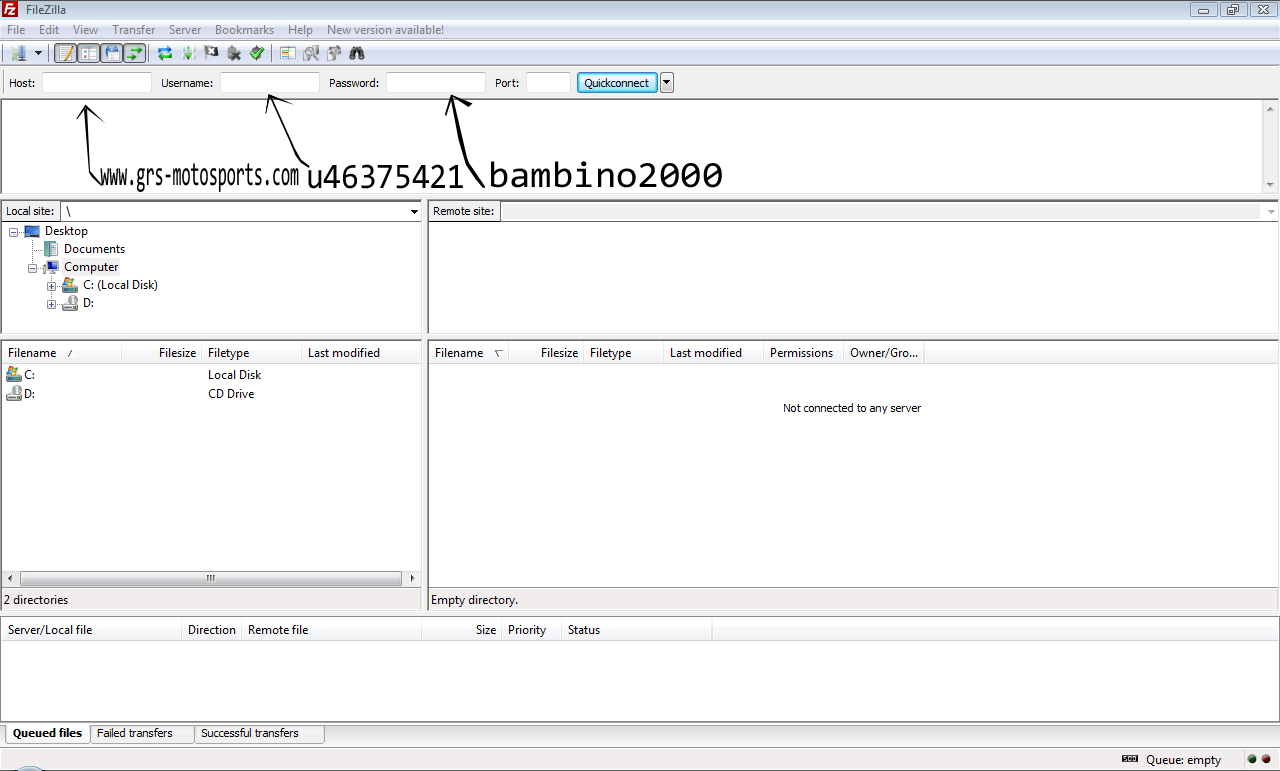Open the Bookmarks menu
This screenshot has width=1280, height=771.
244,30
